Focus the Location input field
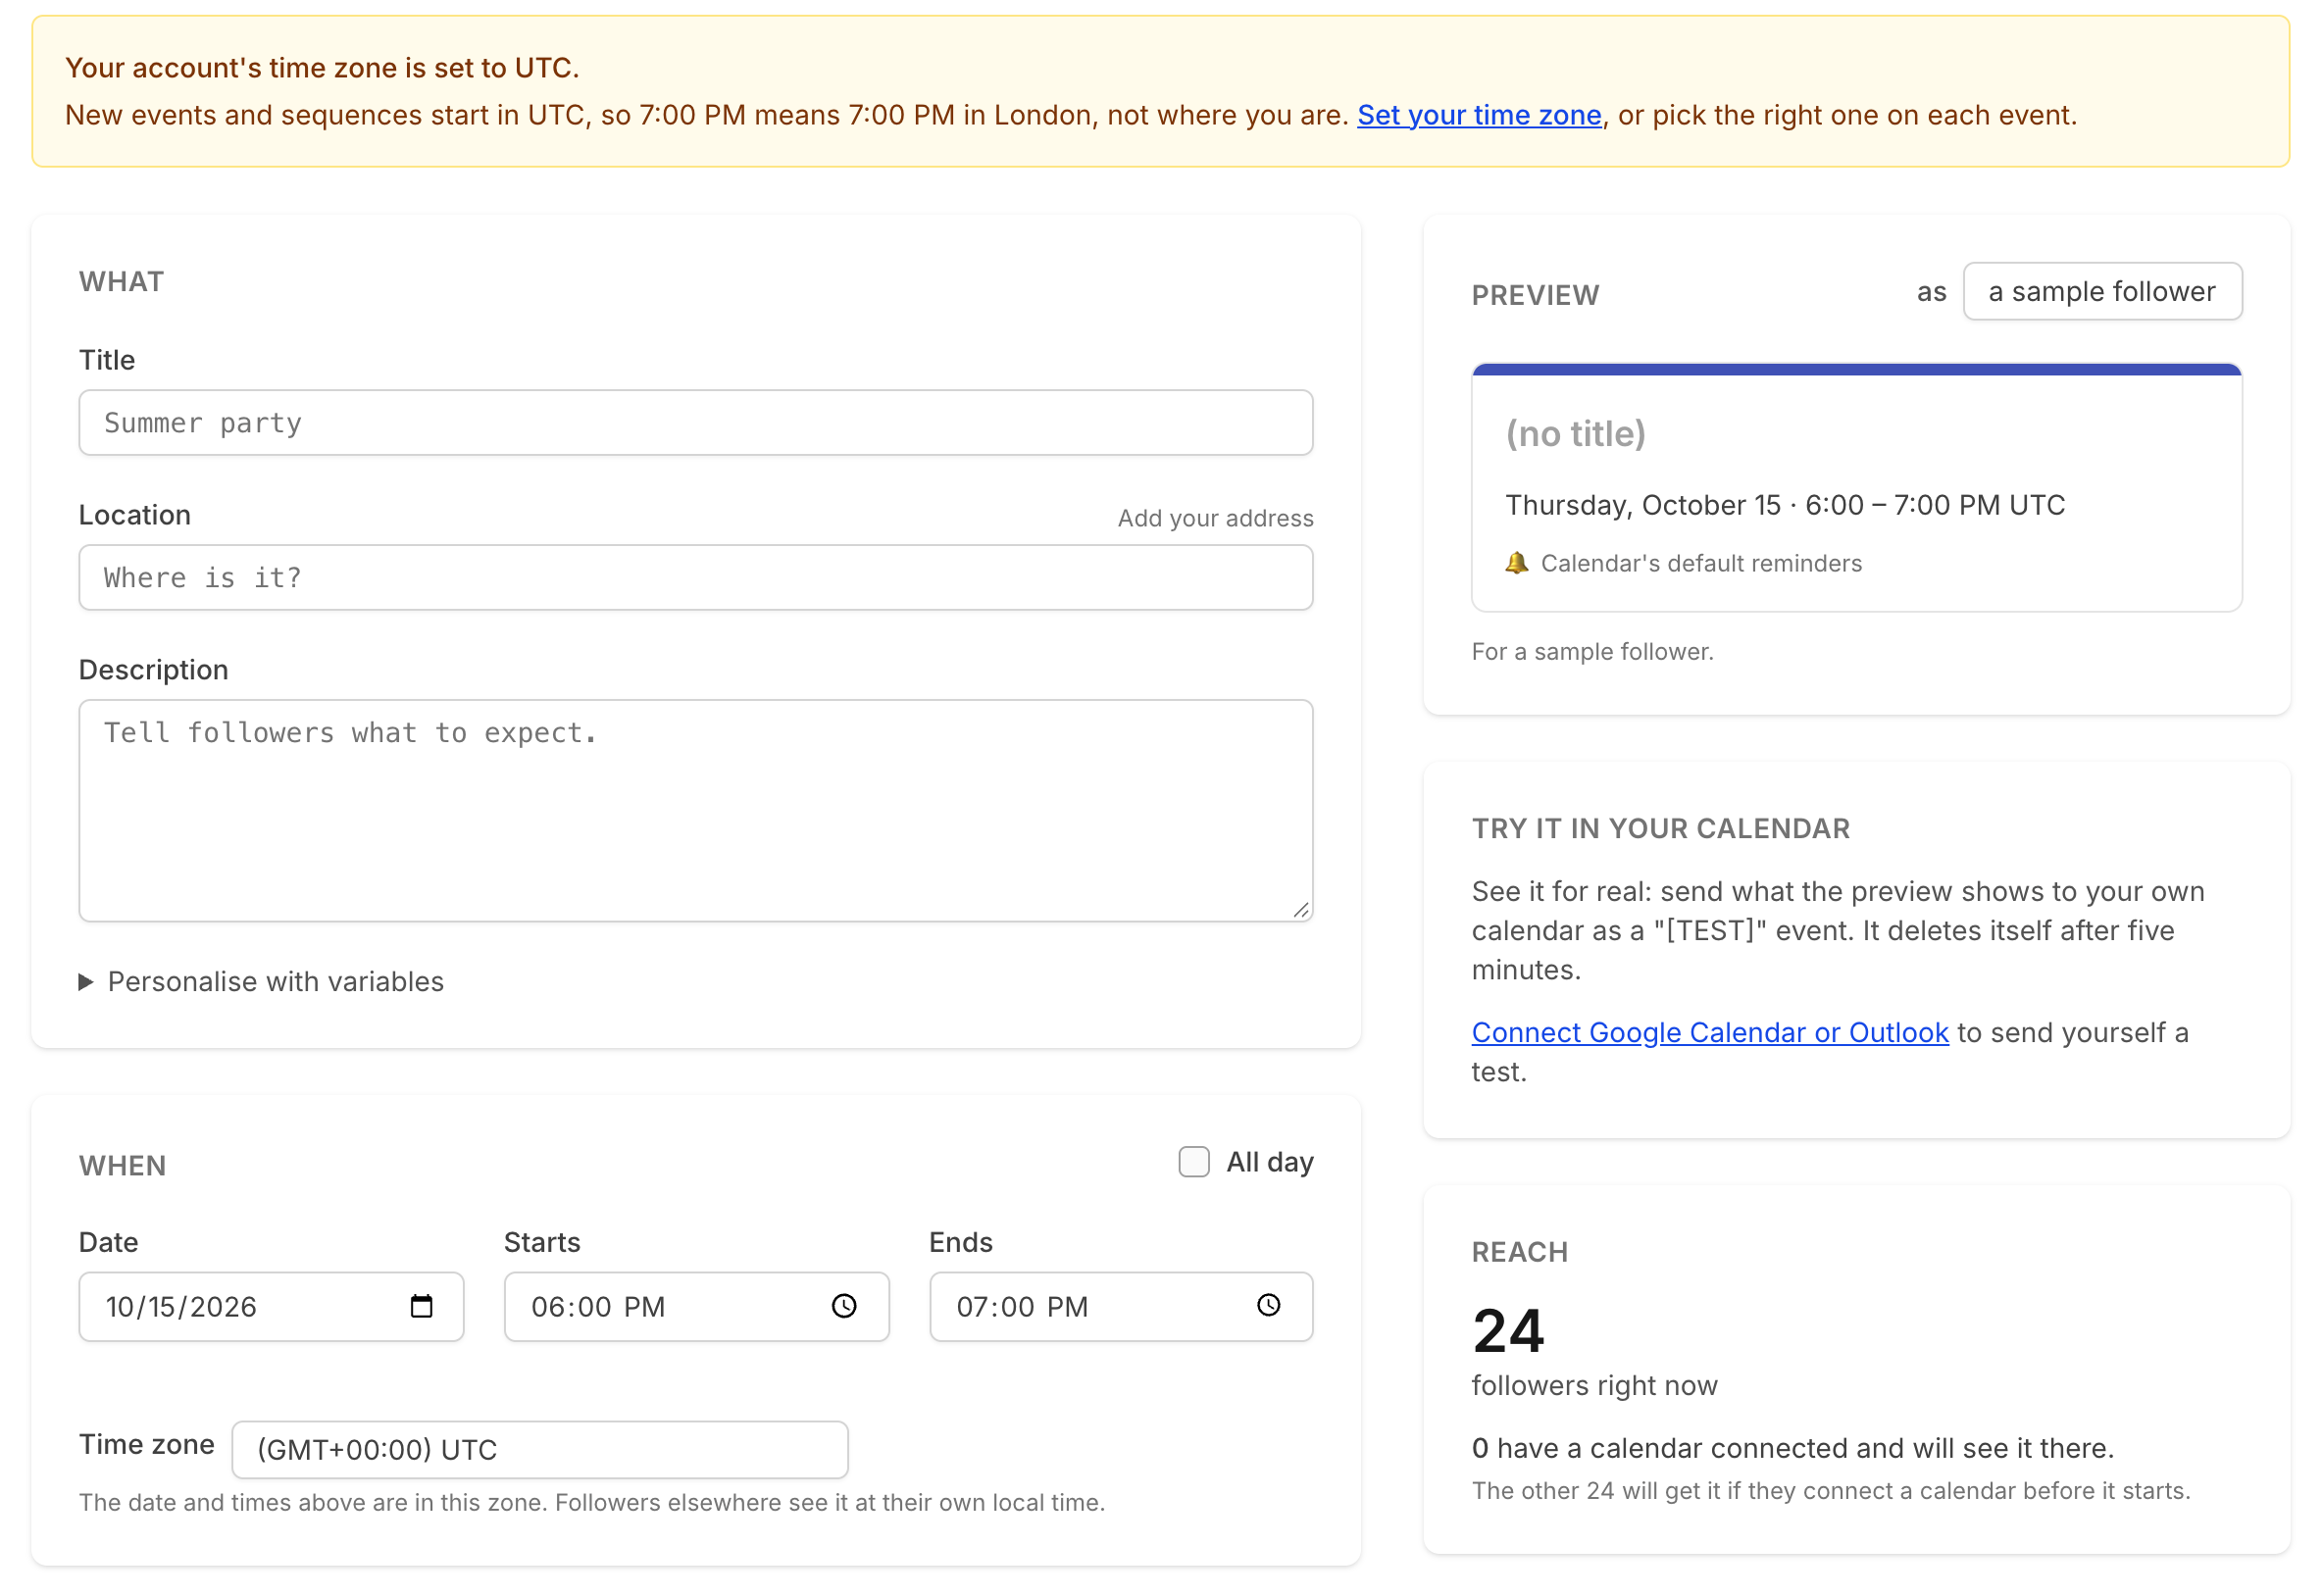The height and width of the screenshot is (1596, 2322). (696, 578)
